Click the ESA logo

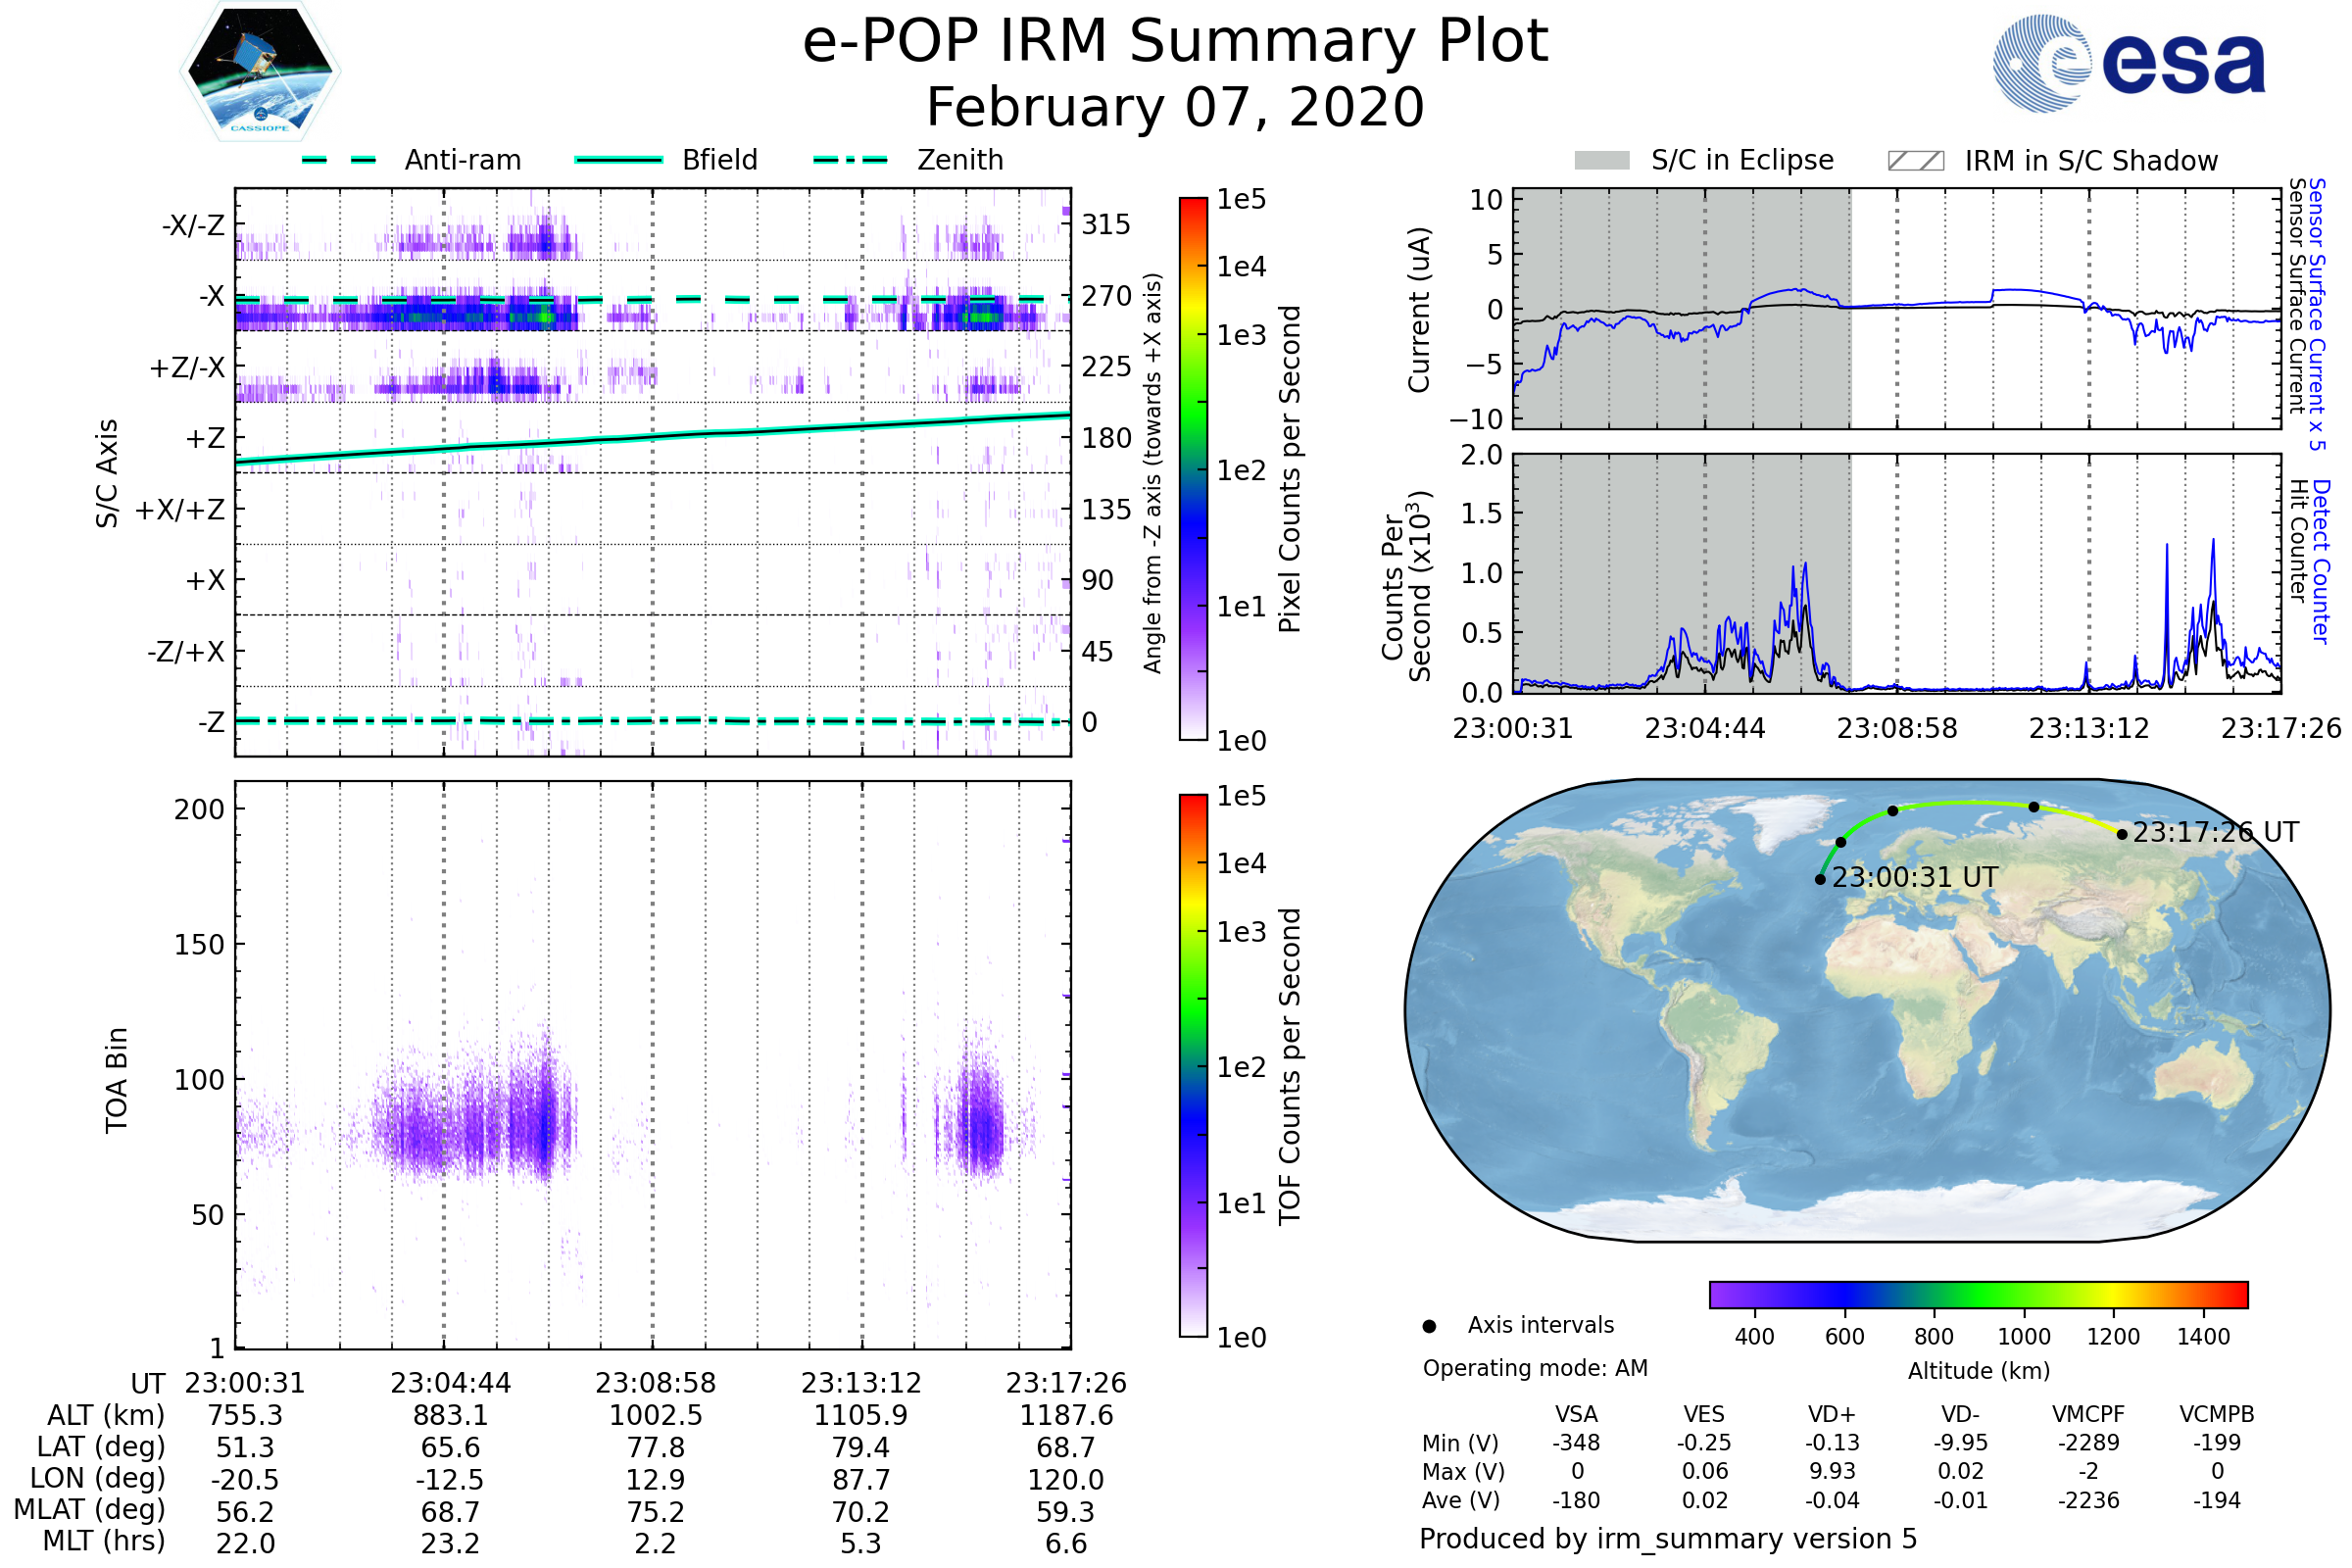2128,62
